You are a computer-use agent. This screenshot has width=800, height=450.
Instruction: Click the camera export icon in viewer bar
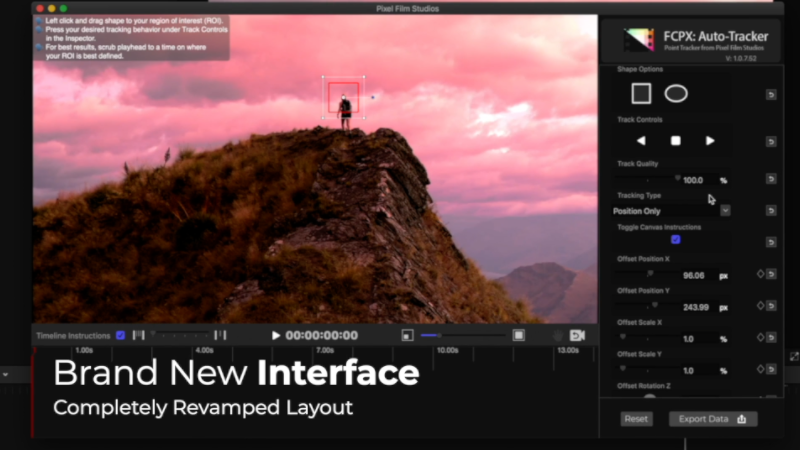pyautogui.click(x=578, y=335)
